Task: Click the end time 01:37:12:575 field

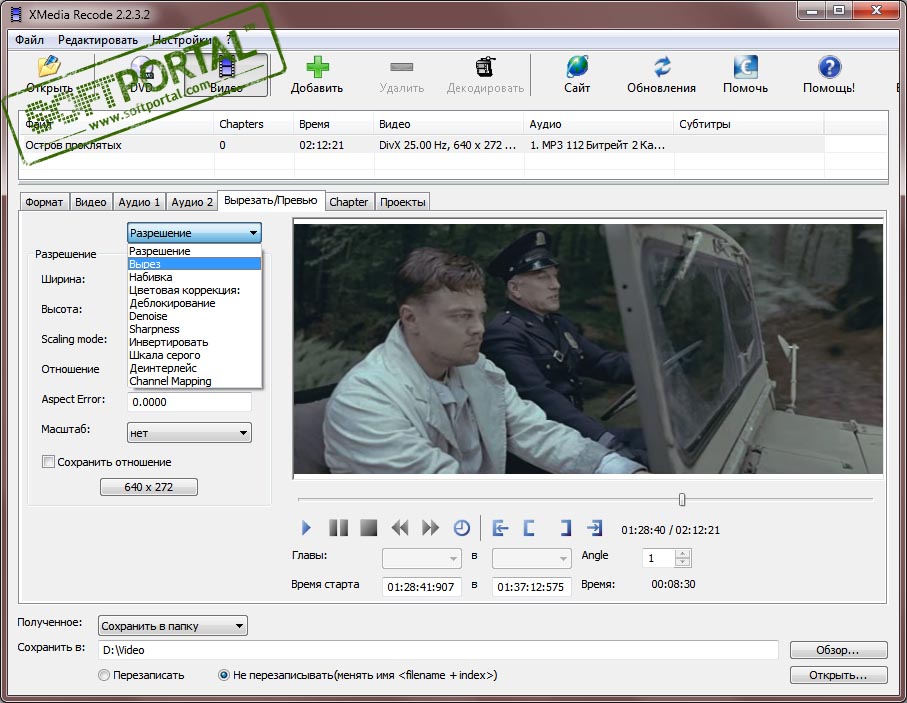Action: click(x=532, y=587)
